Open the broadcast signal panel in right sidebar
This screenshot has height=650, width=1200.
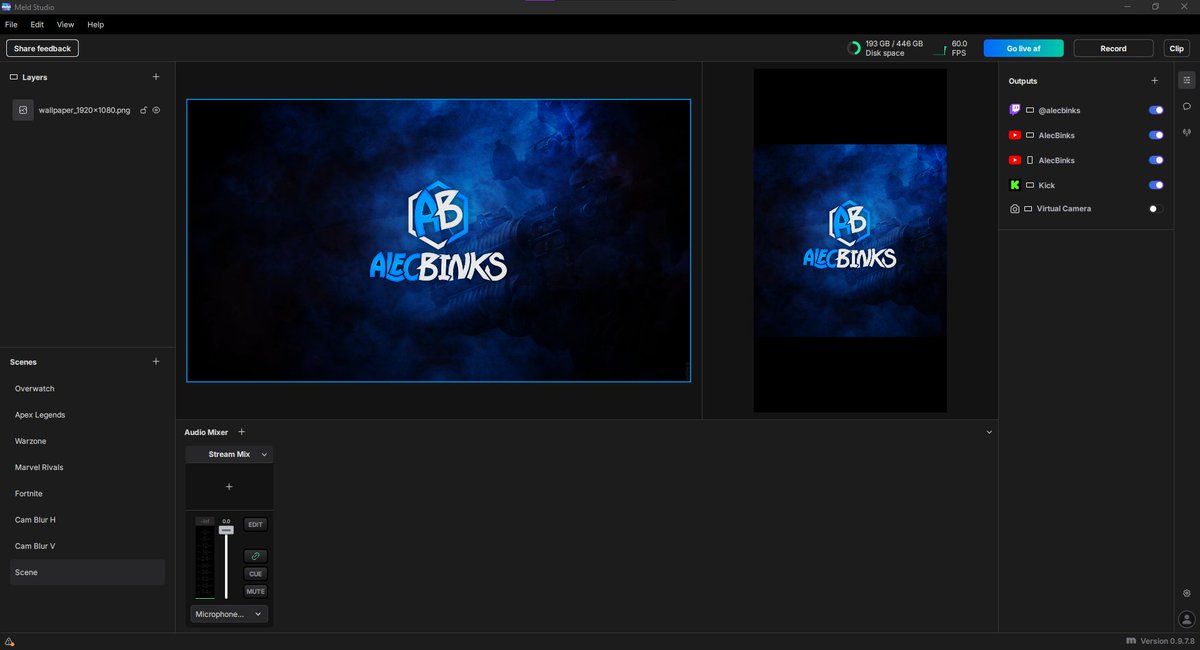pyautogui.click(x=1187, y=132)
